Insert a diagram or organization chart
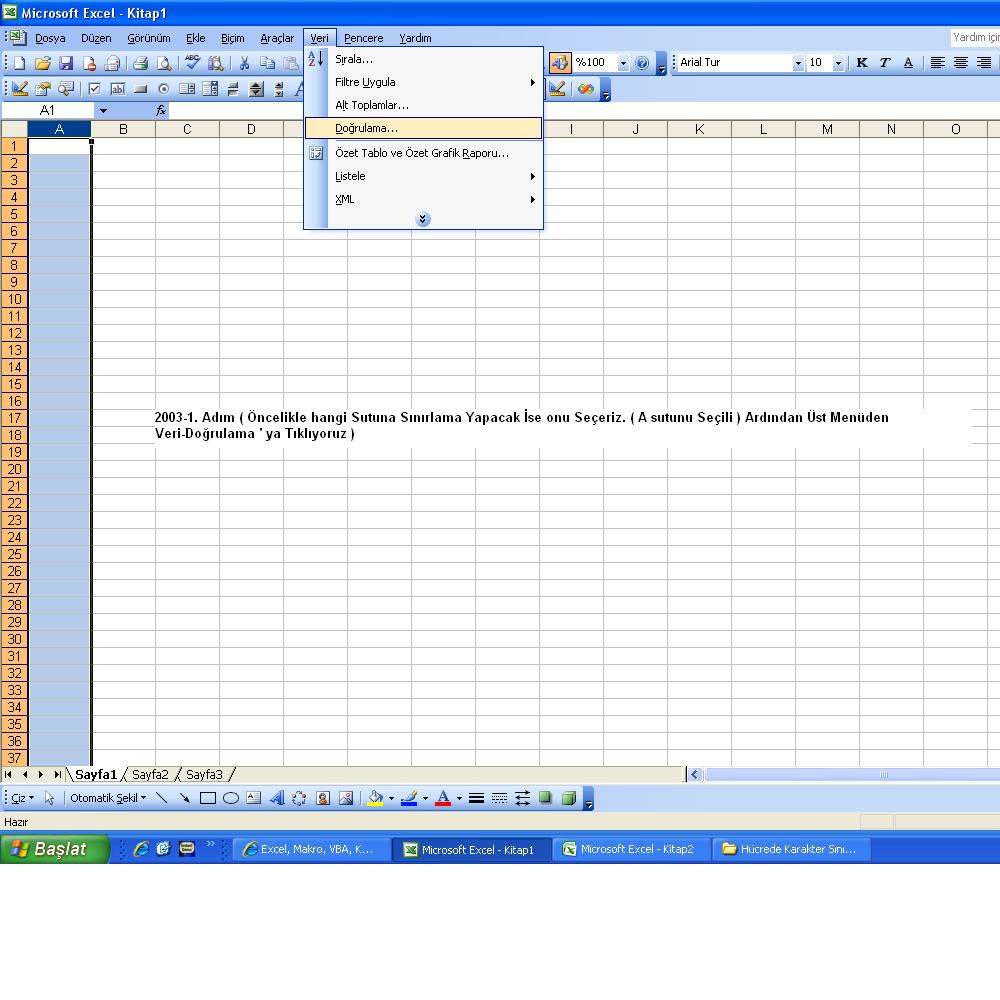The height and width of the screenshot is (1000, 1000). (x=299, y=798)
